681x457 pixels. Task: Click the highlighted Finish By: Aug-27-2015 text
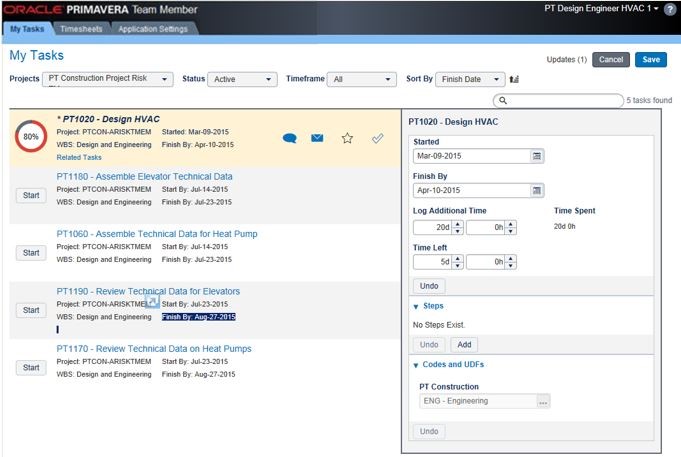click(x=198, y=317)
